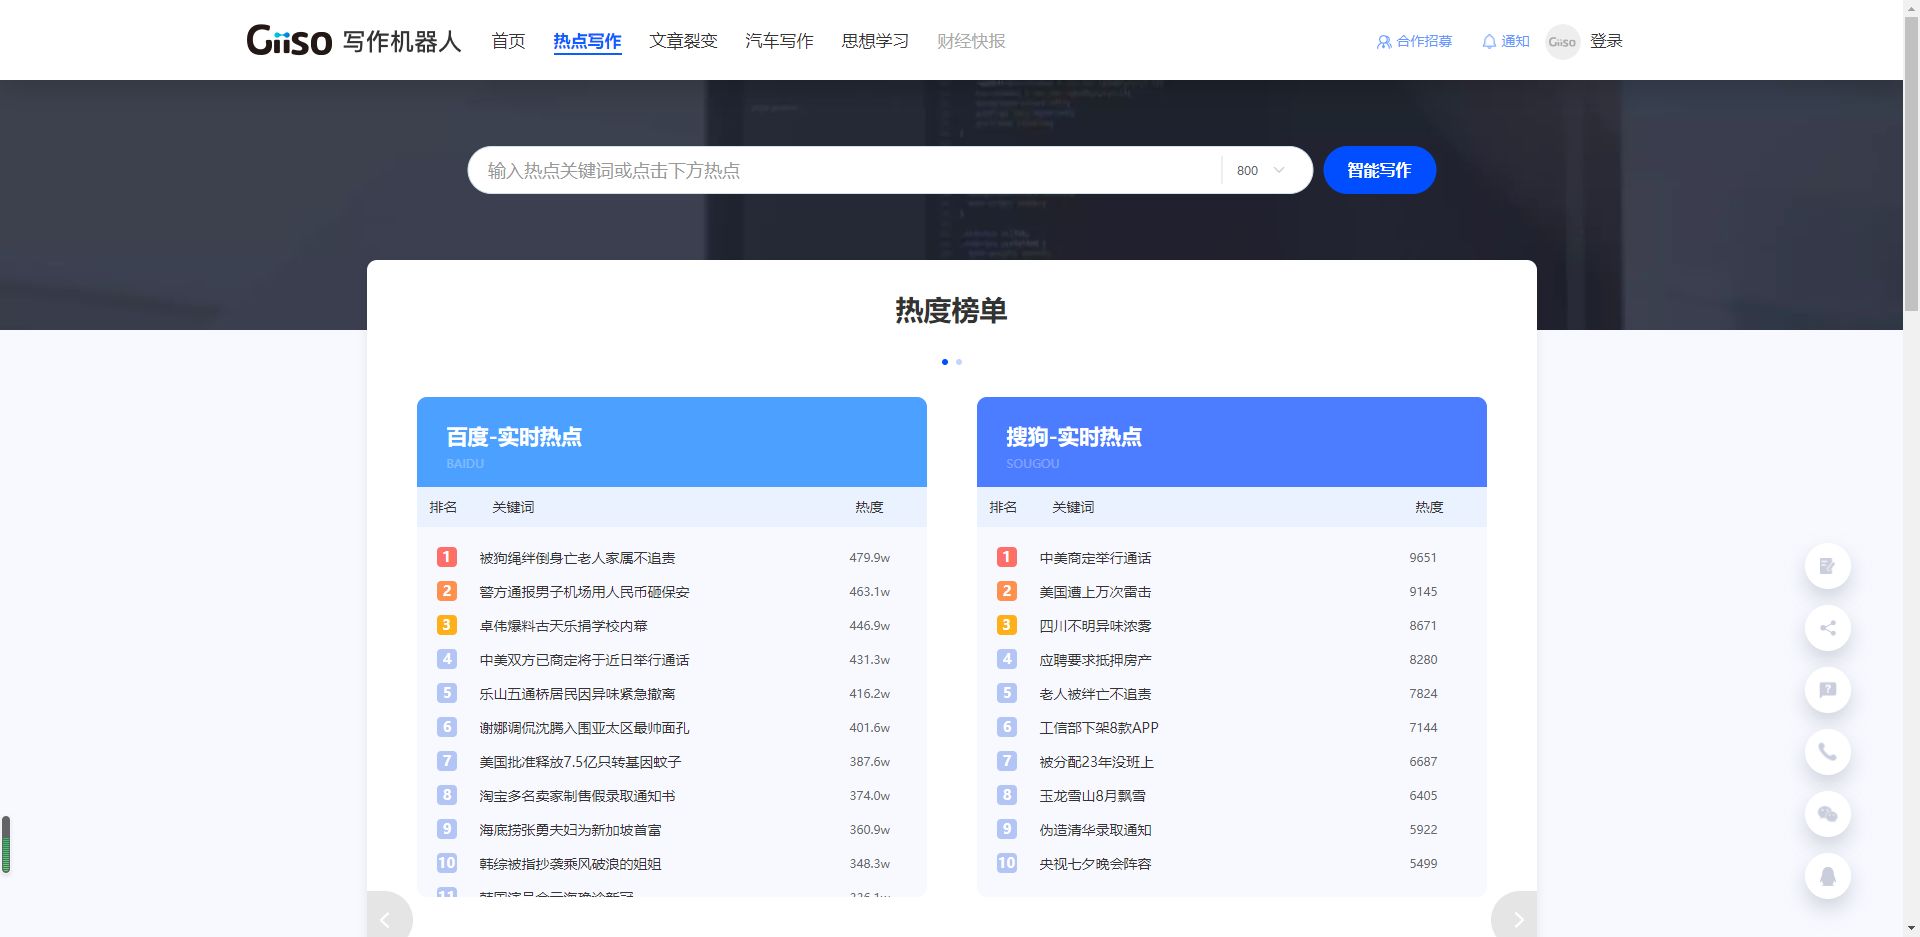Select 央视七夕晚会阵容 topic

(1095, 864)
